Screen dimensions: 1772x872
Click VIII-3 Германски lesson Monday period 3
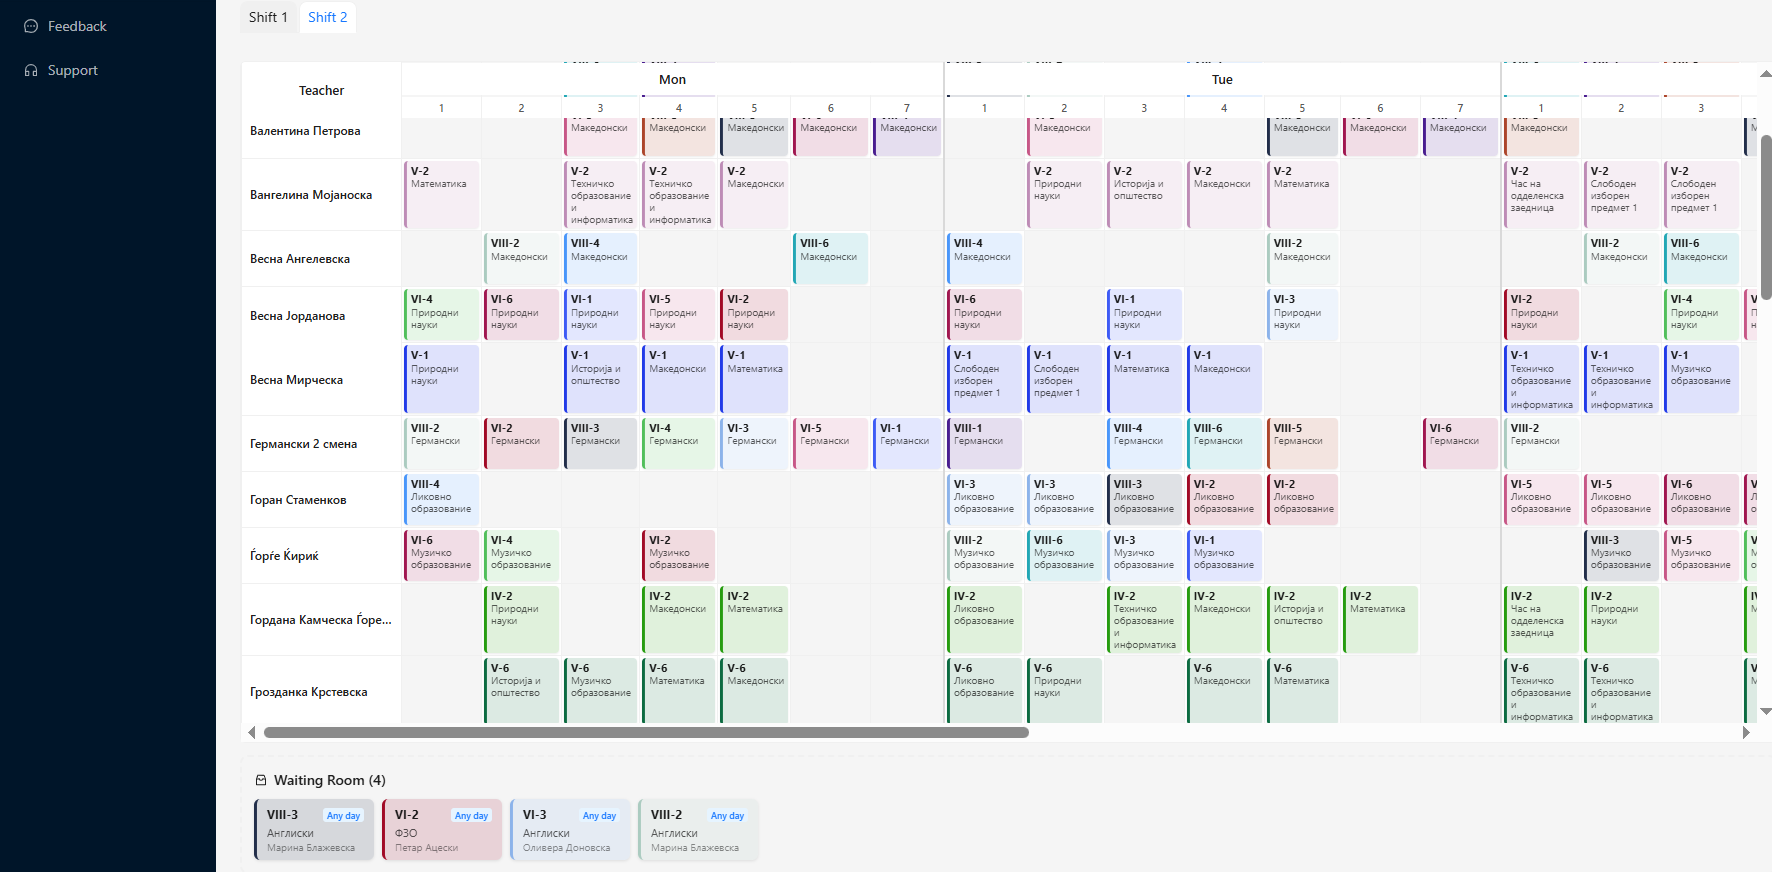click(601, 443)
